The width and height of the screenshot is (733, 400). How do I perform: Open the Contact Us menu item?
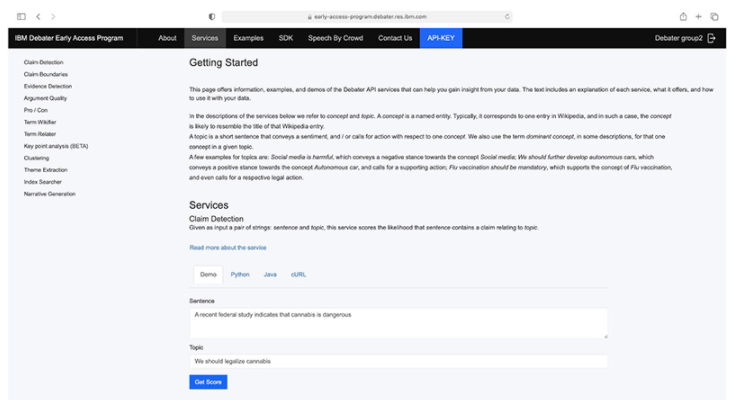click(x=395, y=38)
